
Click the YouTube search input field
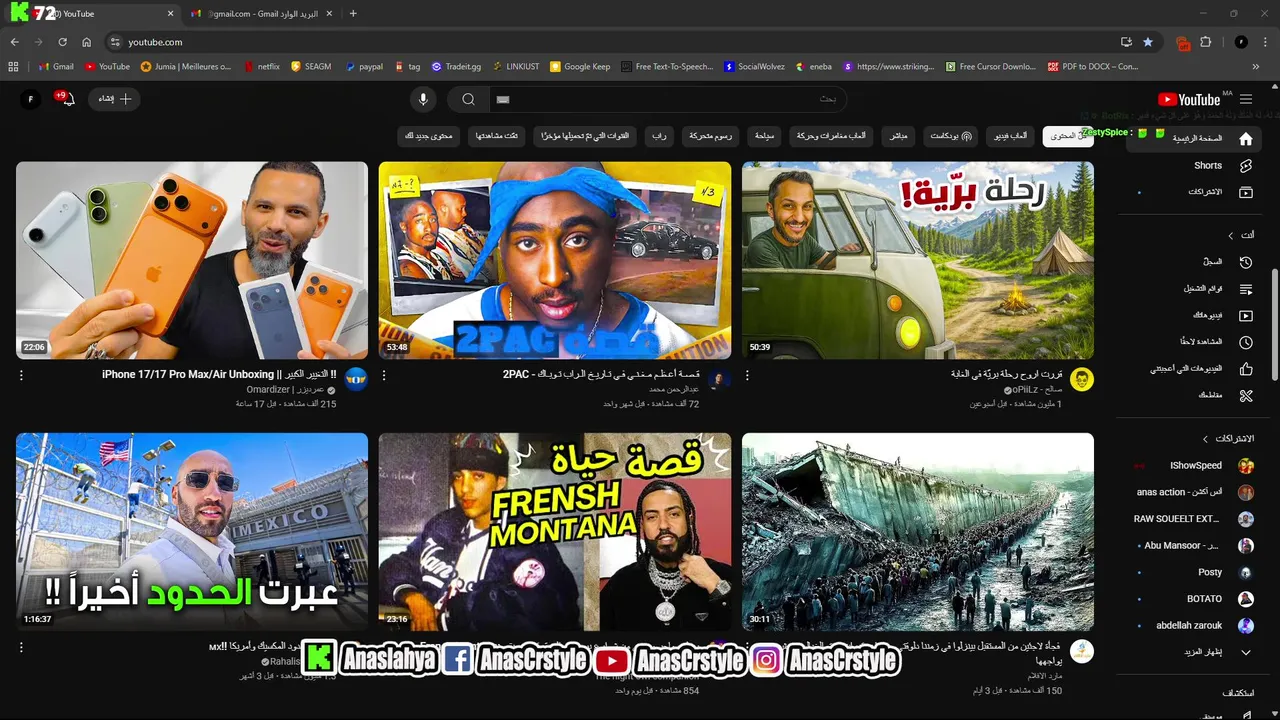(x=666, y=99)
